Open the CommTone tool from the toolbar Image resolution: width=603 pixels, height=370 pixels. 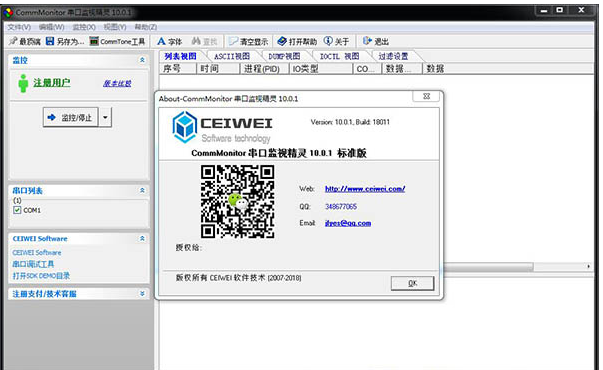117,41
